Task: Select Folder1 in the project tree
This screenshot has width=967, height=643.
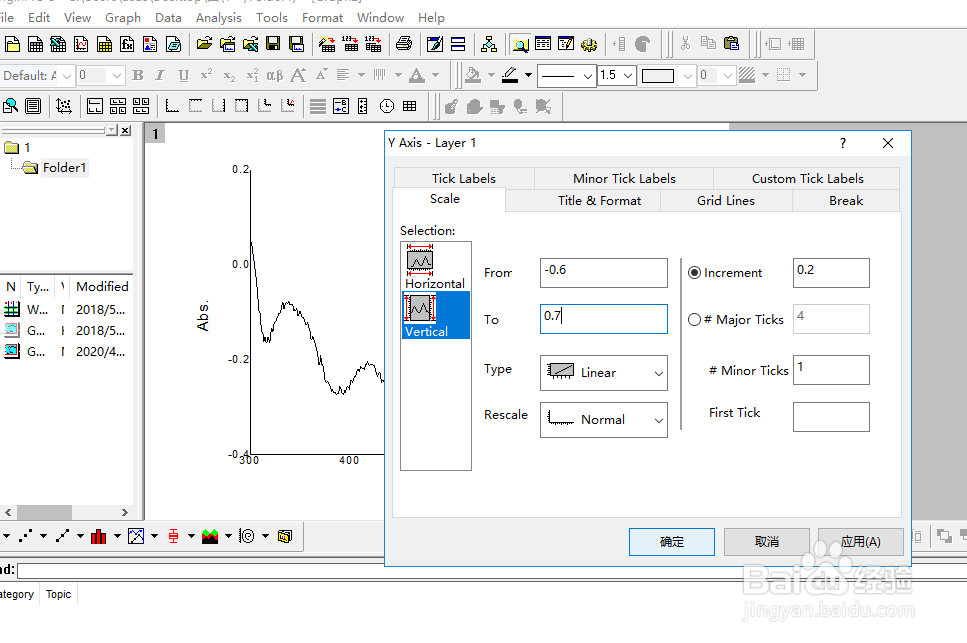Action: point(64,167)
